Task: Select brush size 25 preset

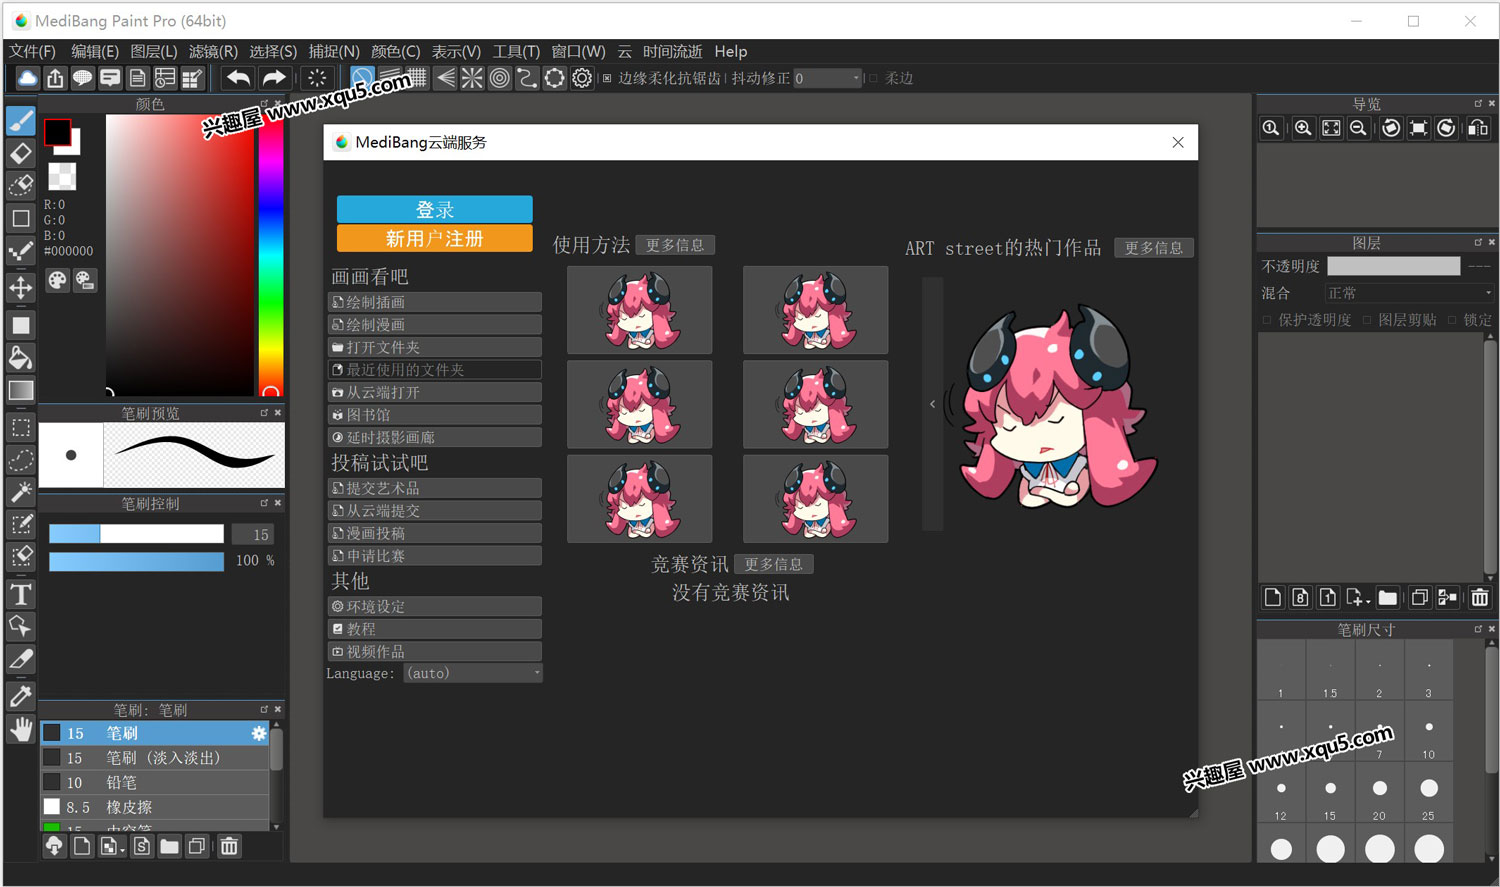Action: coord(1429,795)
